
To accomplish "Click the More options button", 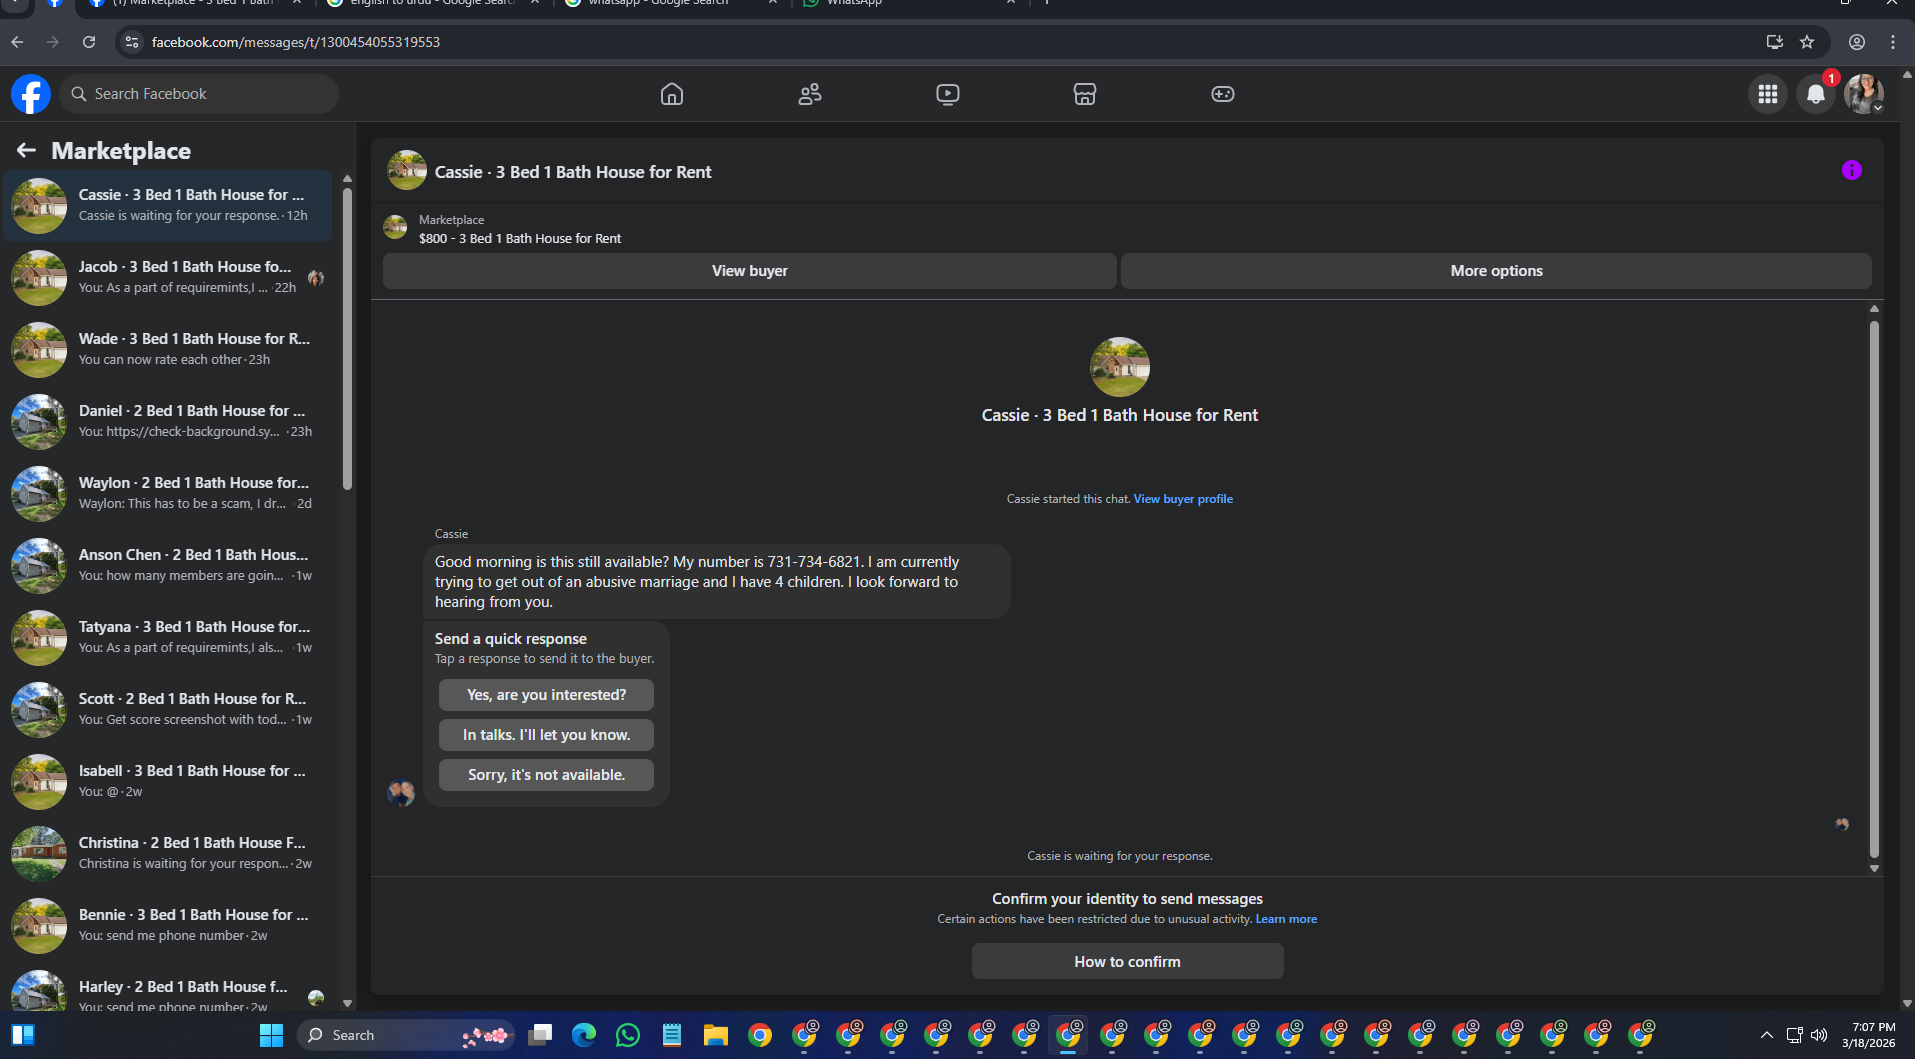I will tap(1496, 271).
